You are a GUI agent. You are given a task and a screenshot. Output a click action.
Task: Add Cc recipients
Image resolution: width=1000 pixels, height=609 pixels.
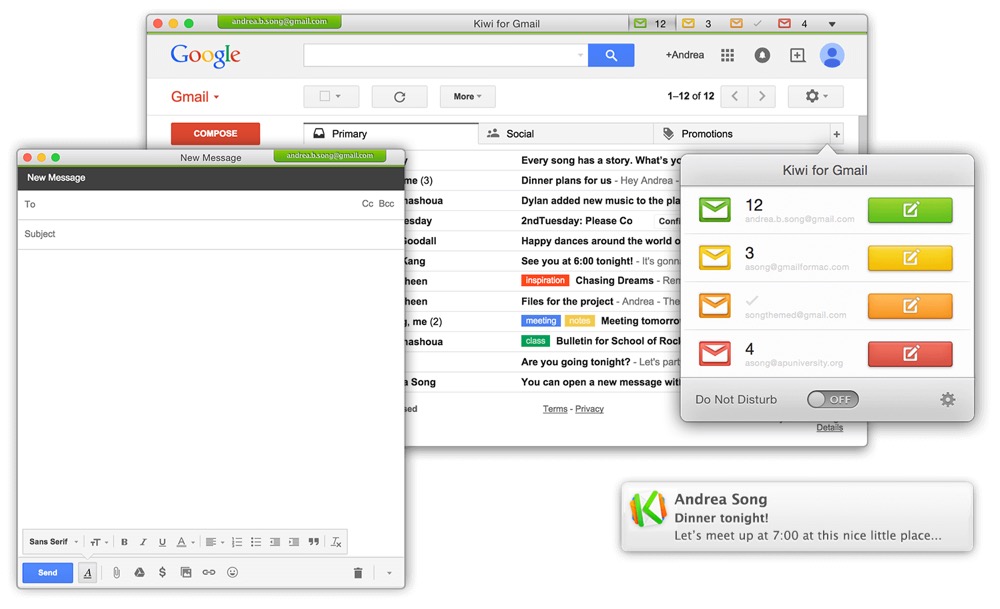click(x=367, y=203)
